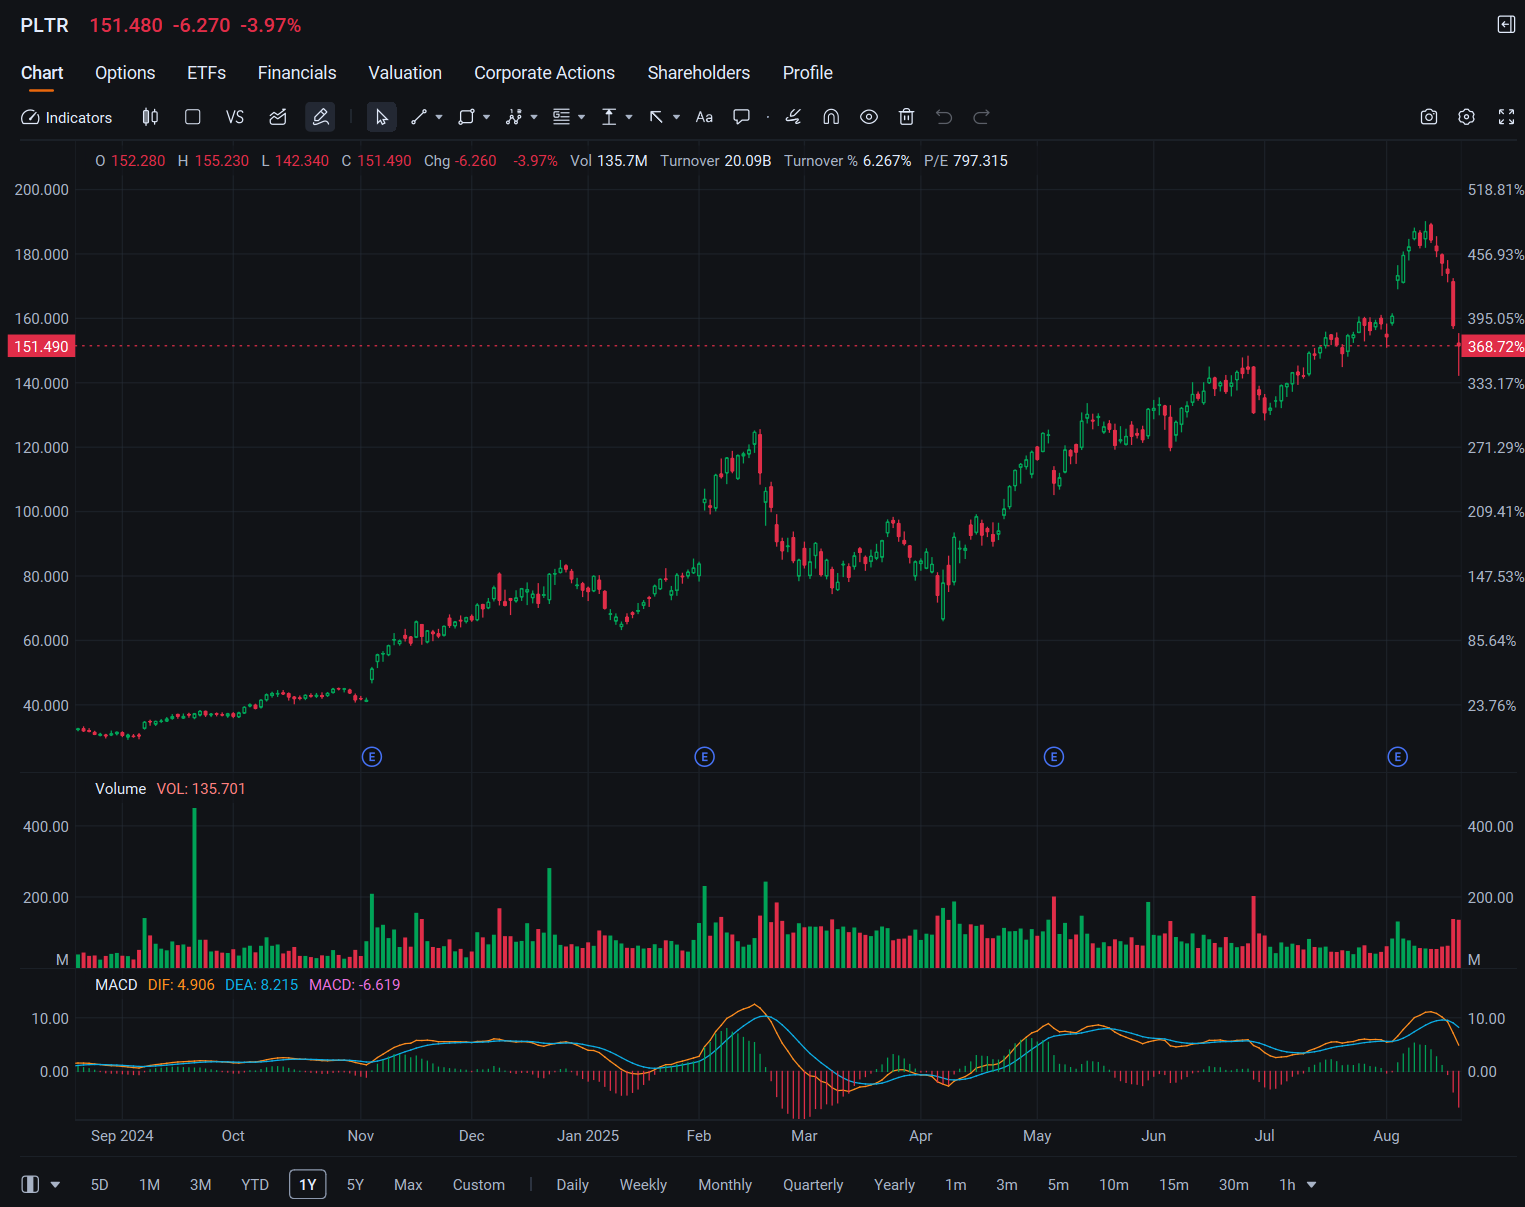
Task: Expand the Fibonacci tools dropdown arrow
Action: point(582,117)
